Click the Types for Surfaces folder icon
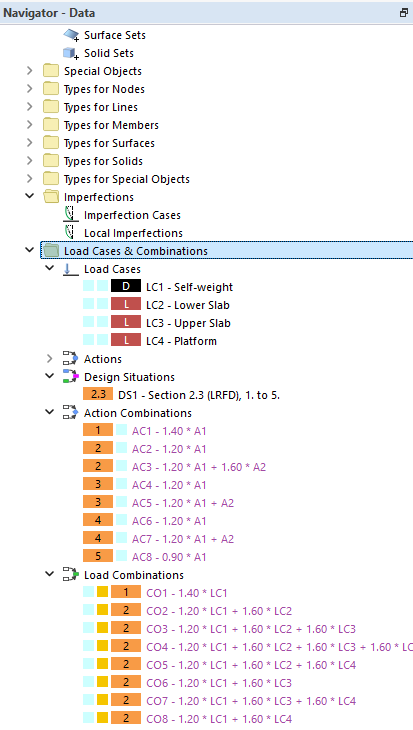This screenshot has width=413, height=730. 51,143
